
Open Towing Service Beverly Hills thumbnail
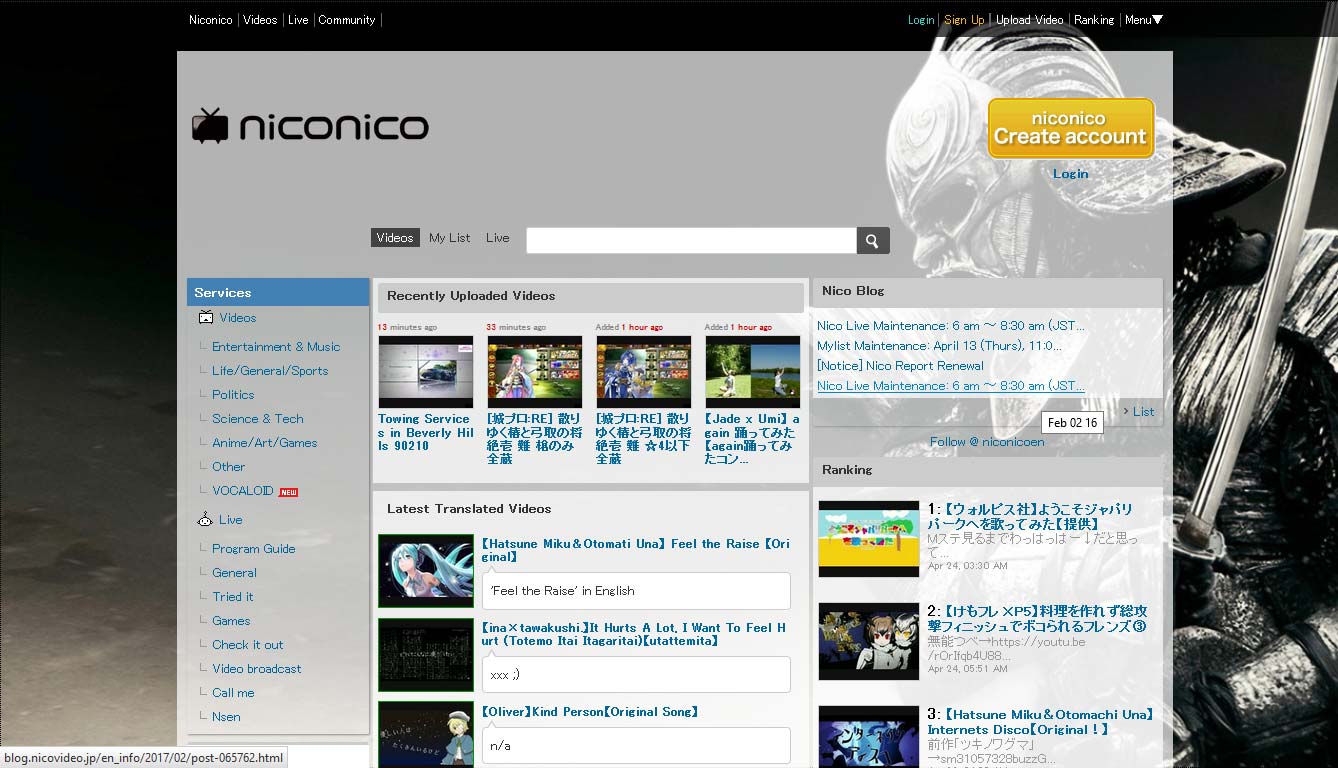(426, 371)
